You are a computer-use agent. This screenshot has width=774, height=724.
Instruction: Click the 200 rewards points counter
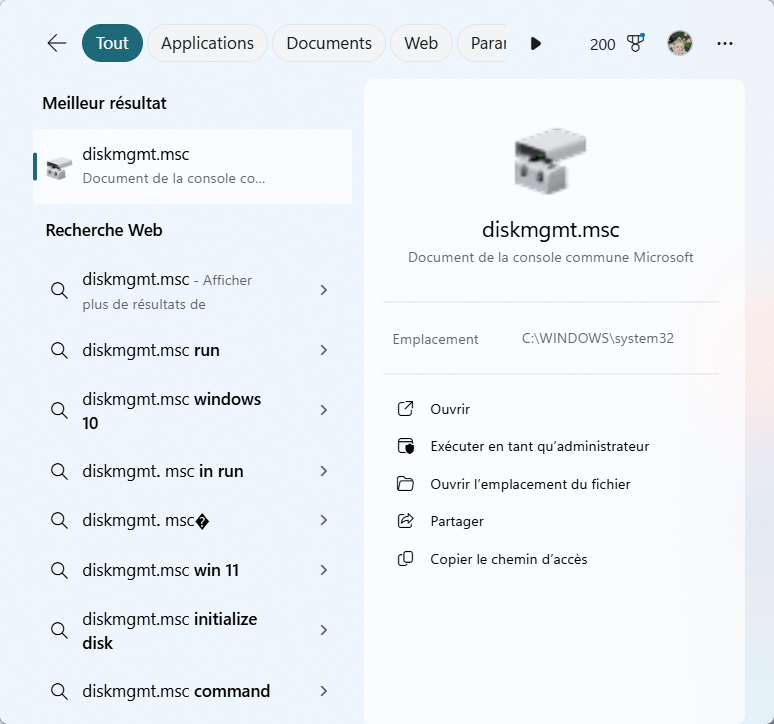[602, 45]
